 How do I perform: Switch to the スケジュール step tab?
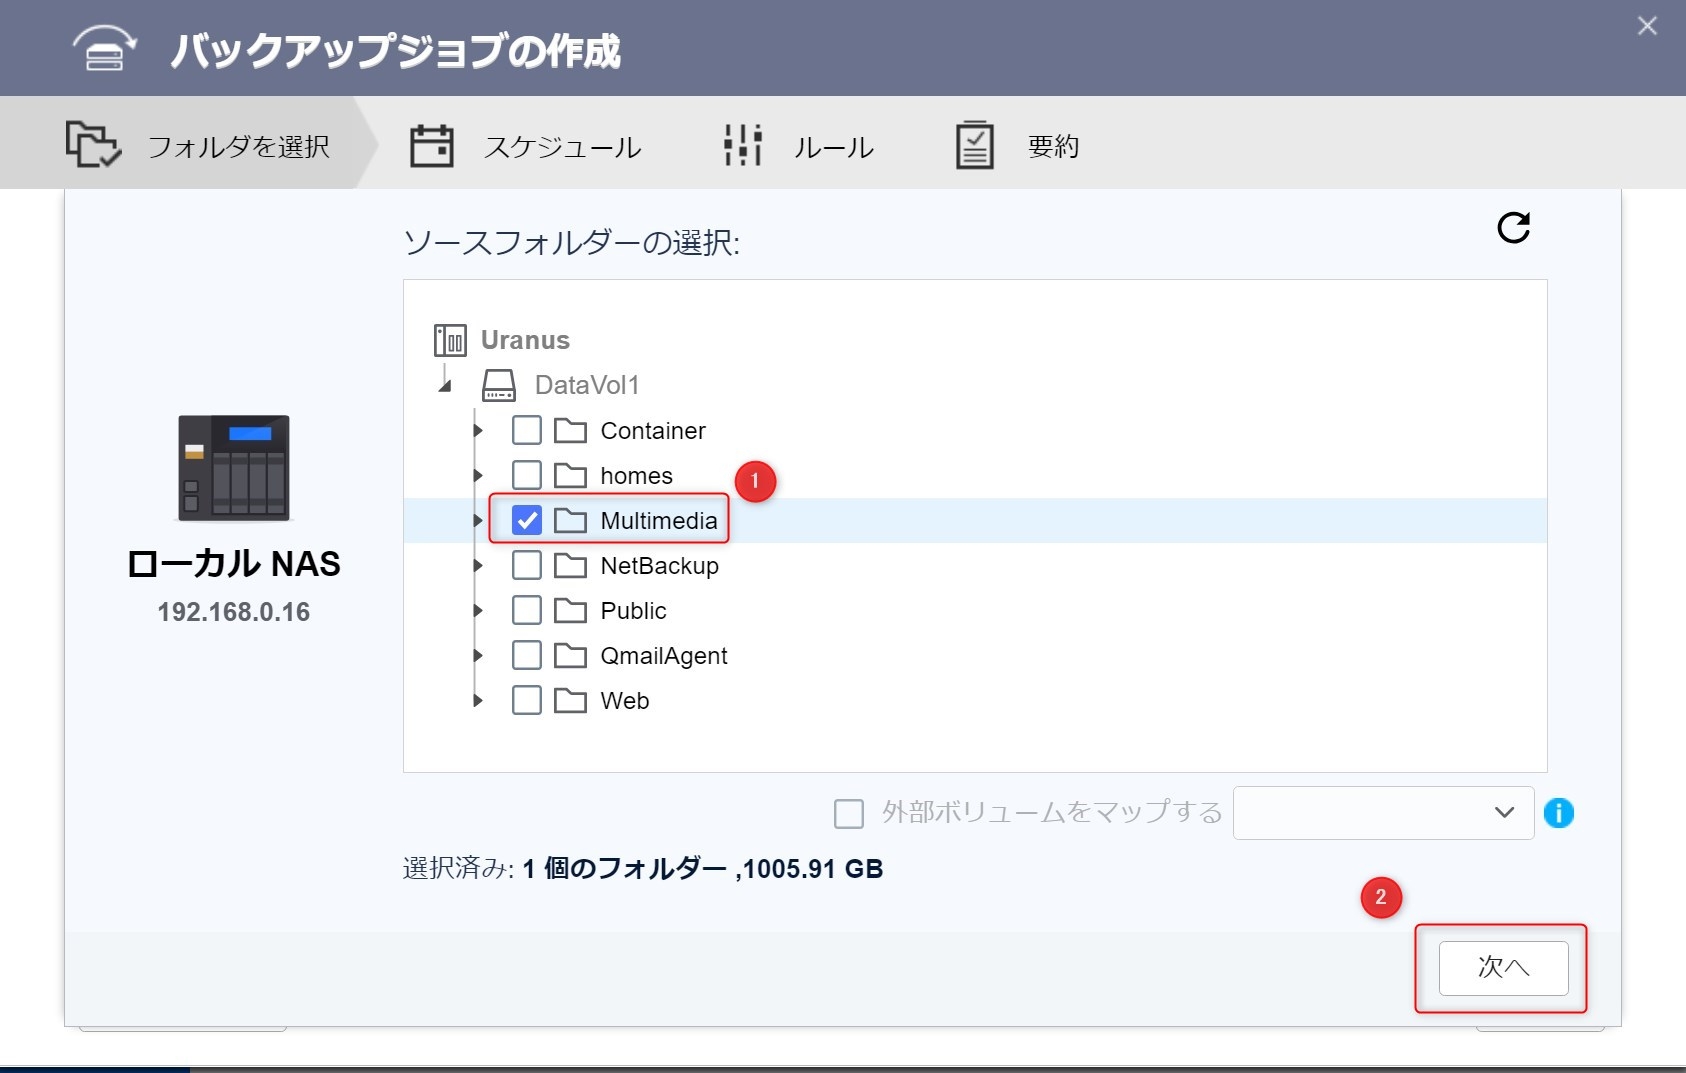point(562,147)
